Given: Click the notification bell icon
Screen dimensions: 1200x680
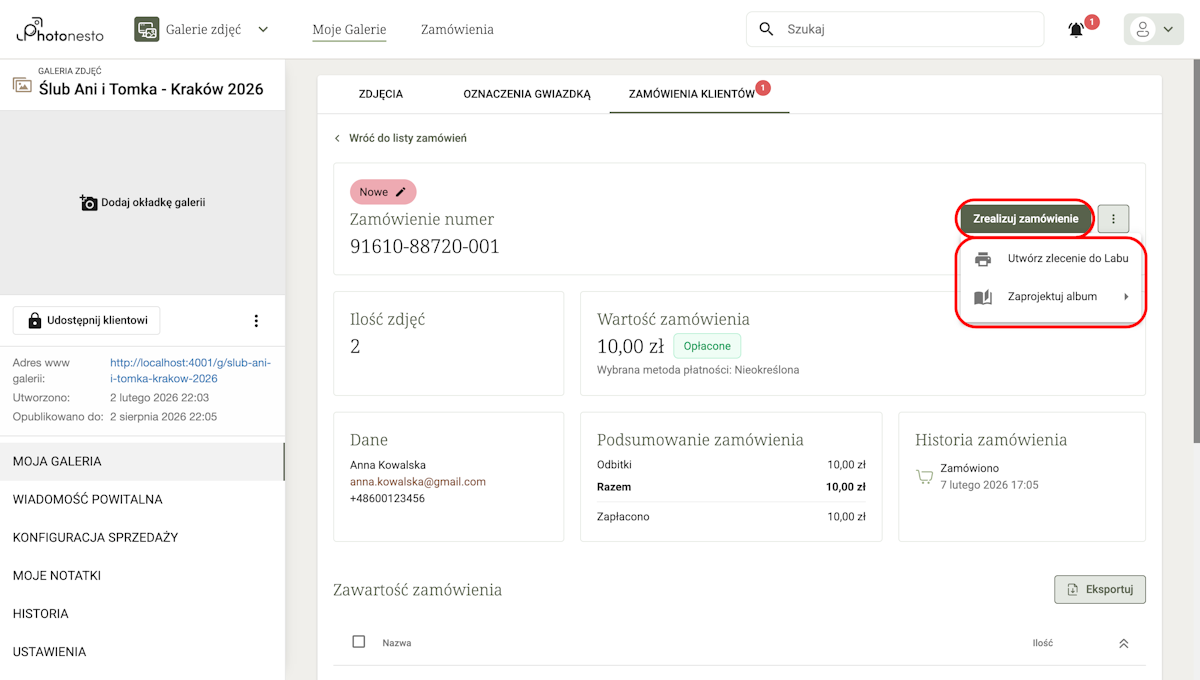Looking at the screenshot, I should (1076, 30).
